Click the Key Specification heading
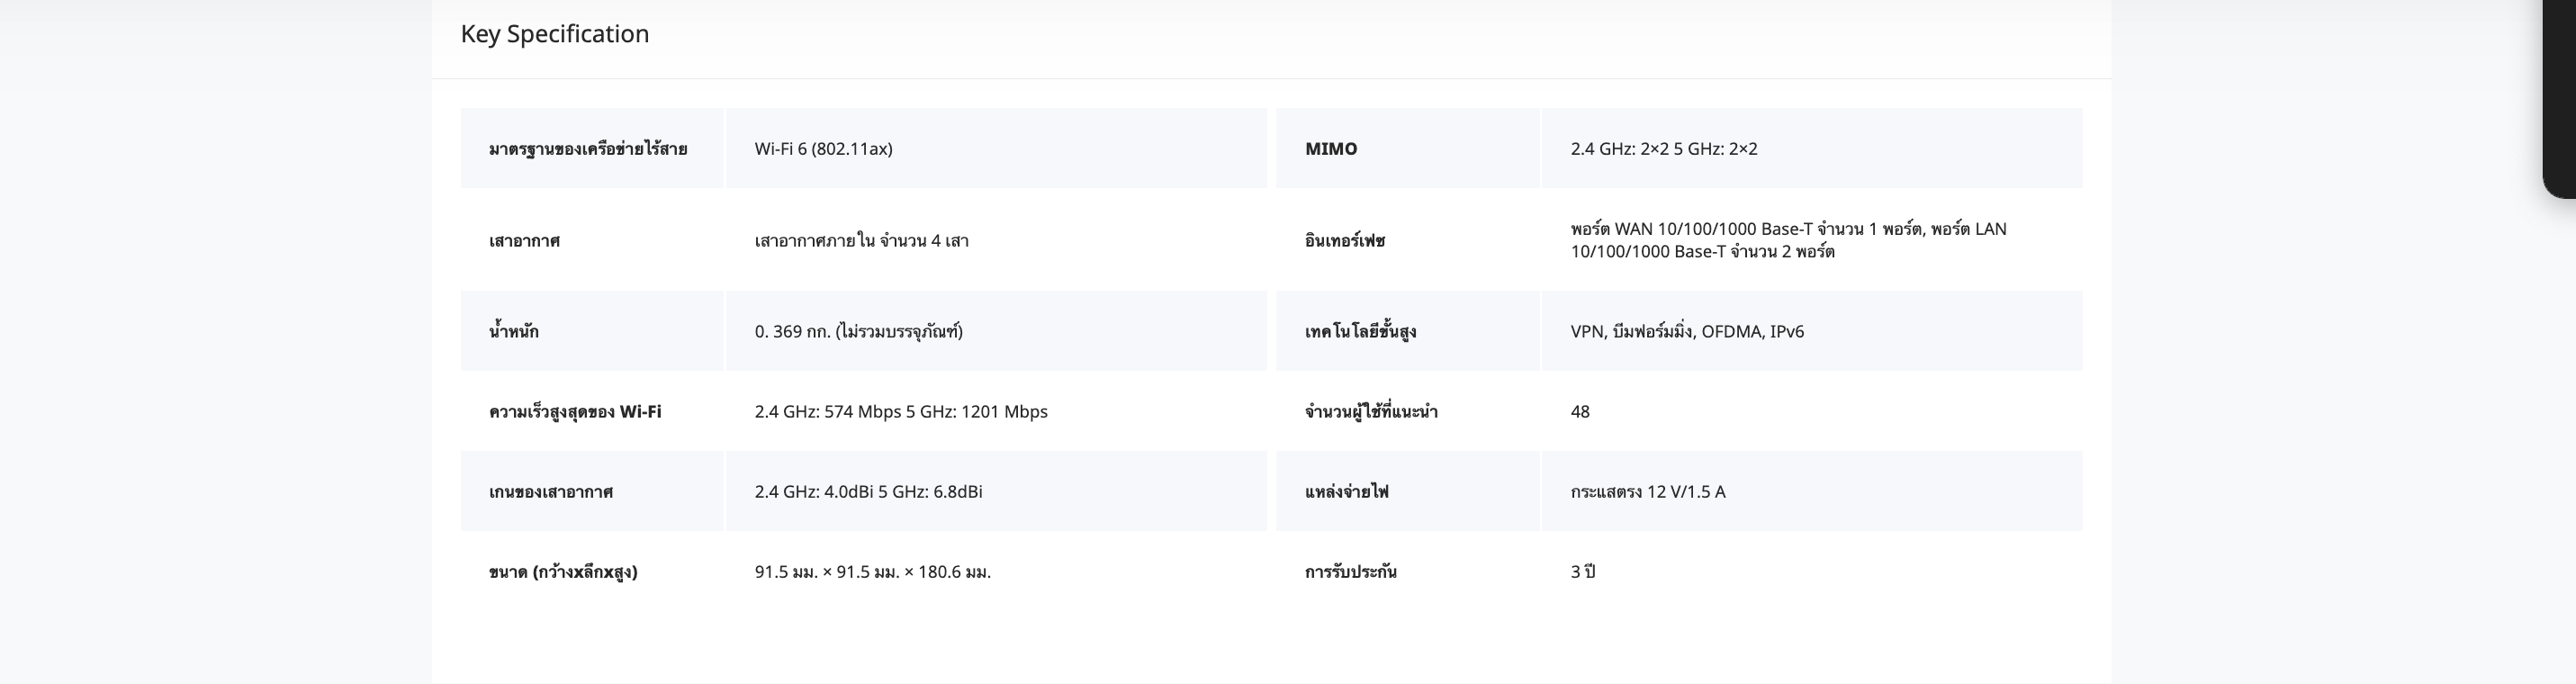 (x=554, y=34)
